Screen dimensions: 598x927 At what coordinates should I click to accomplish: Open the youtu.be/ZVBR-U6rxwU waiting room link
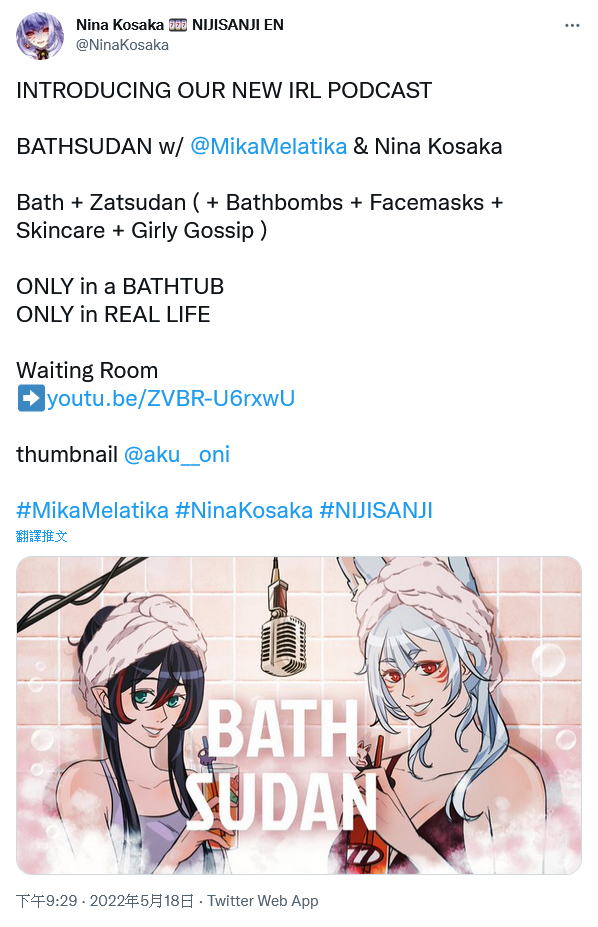click(x=171, y=398)
